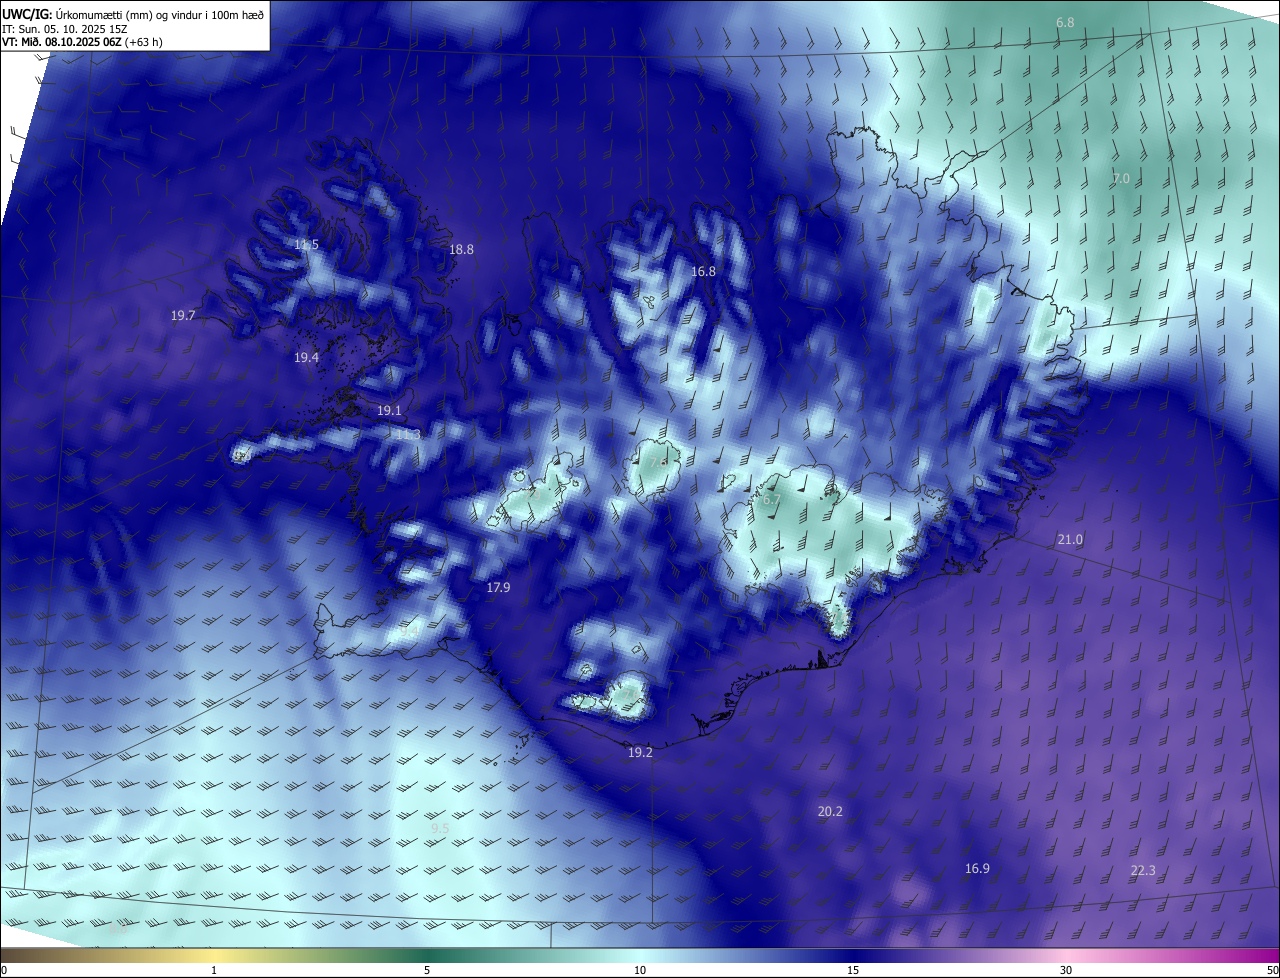Click the 'VT: Mið. 08.10.2025 06Z' line
This screenshot has height=978, width=1280.
click(x=83, y=42)
